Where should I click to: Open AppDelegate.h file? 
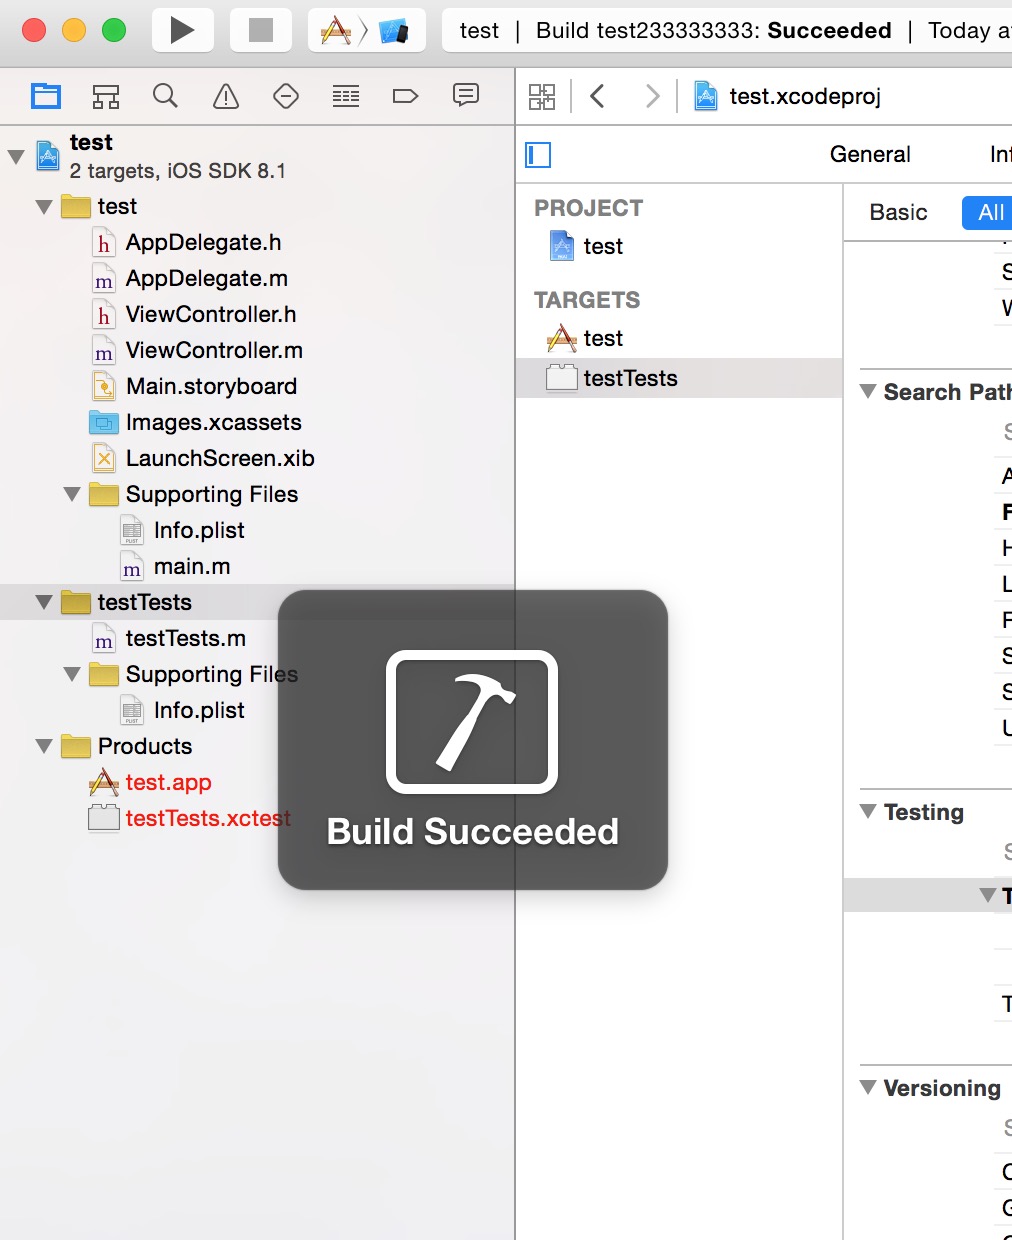click(203, 242)
